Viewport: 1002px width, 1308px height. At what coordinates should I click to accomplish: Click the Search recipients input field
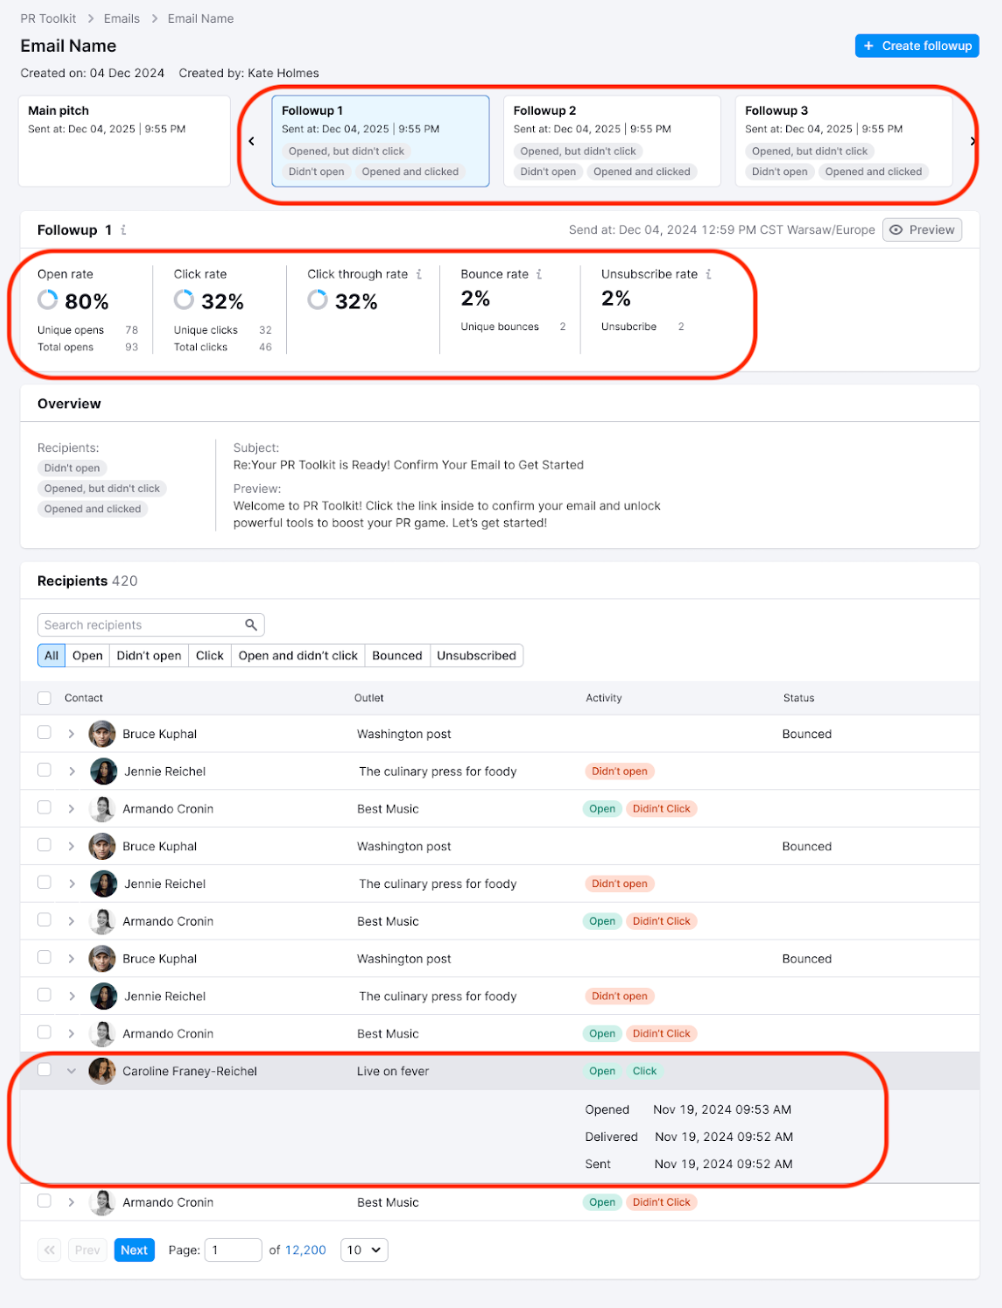(x=140, y=625)
